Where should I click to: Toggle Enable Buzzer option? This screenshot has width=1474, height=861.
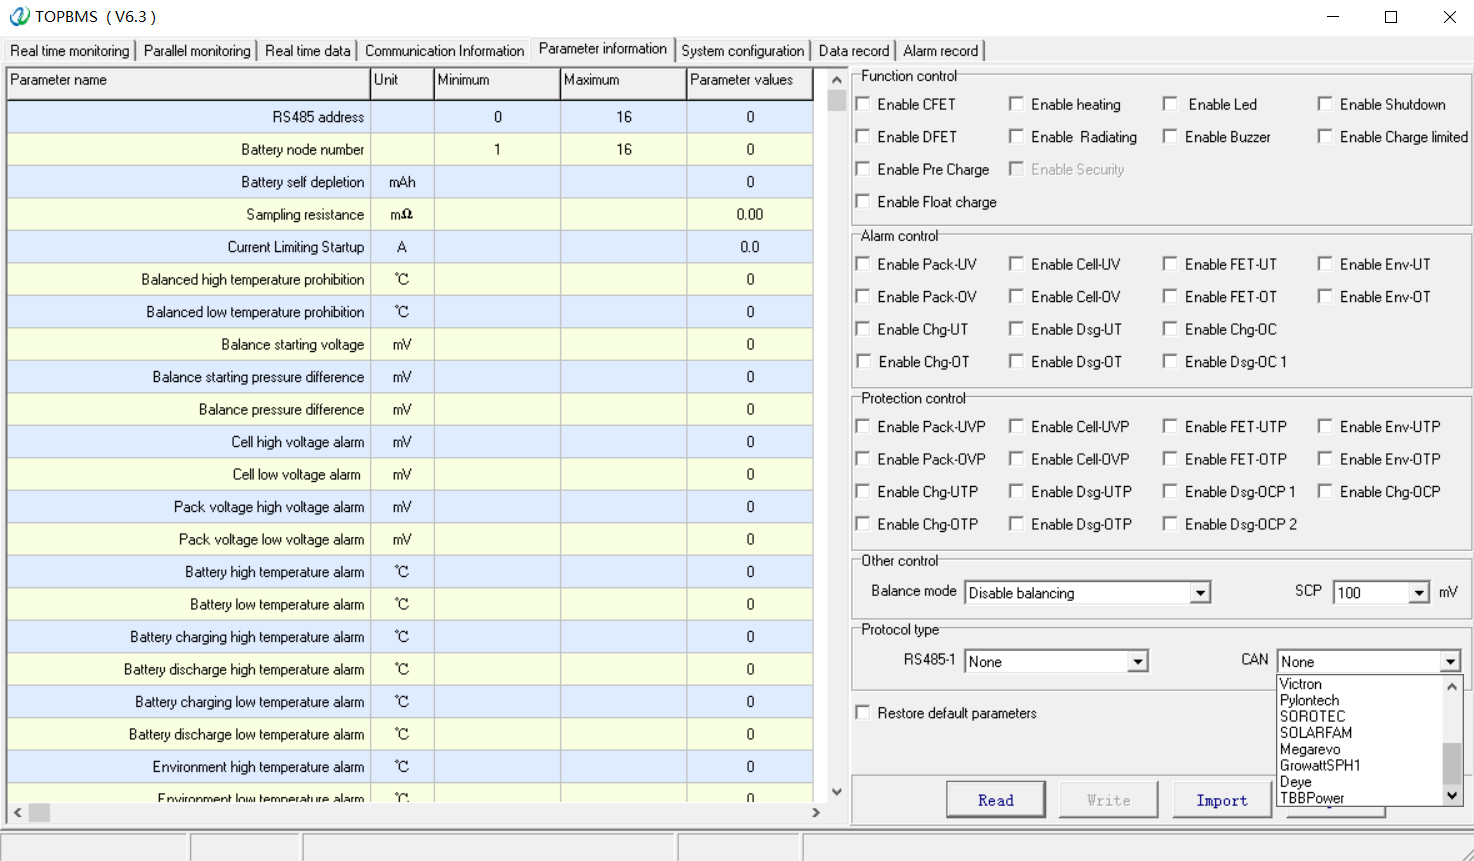[x=1171, y=137]
